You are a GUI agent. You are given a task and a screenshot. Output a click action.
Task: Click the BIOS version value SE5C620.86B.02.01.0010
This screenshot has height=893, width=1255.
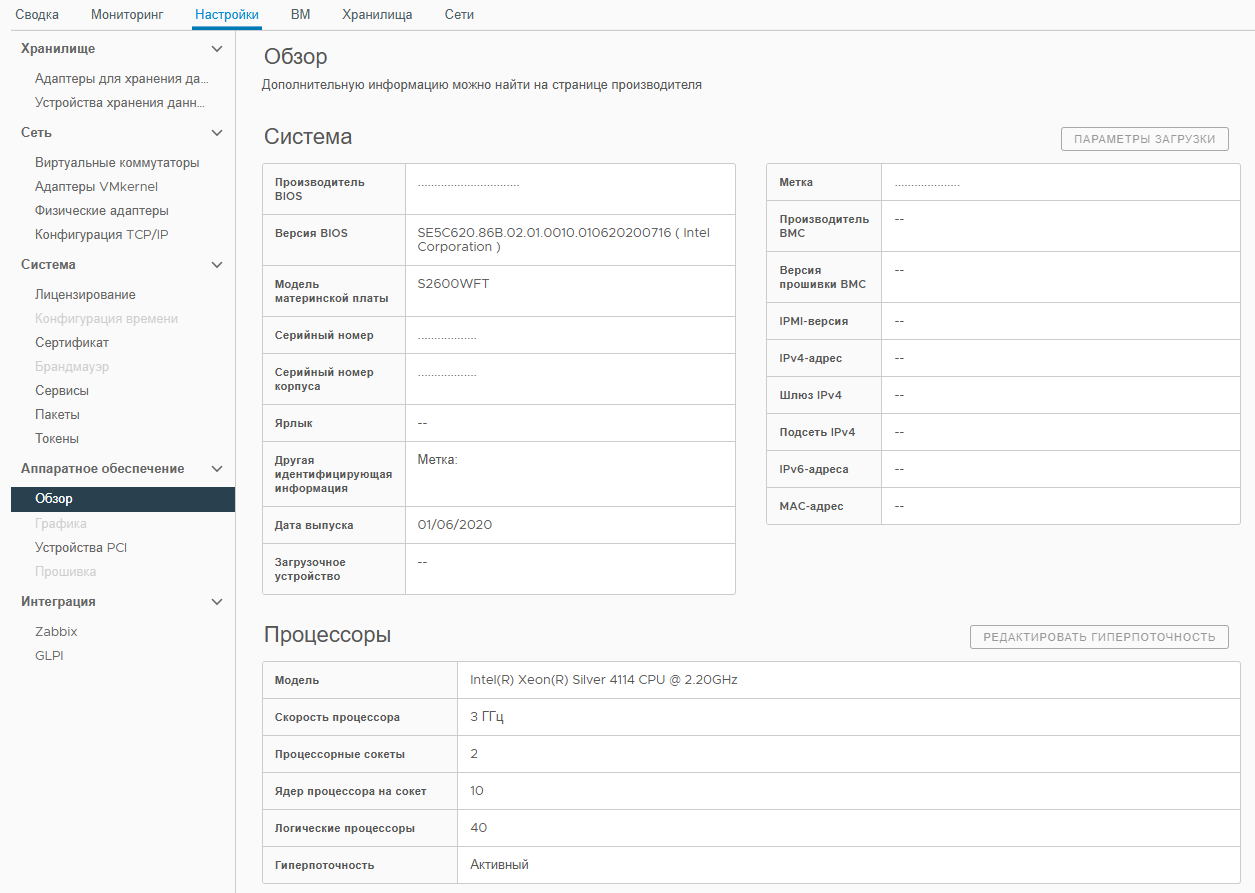coord(564,240)
